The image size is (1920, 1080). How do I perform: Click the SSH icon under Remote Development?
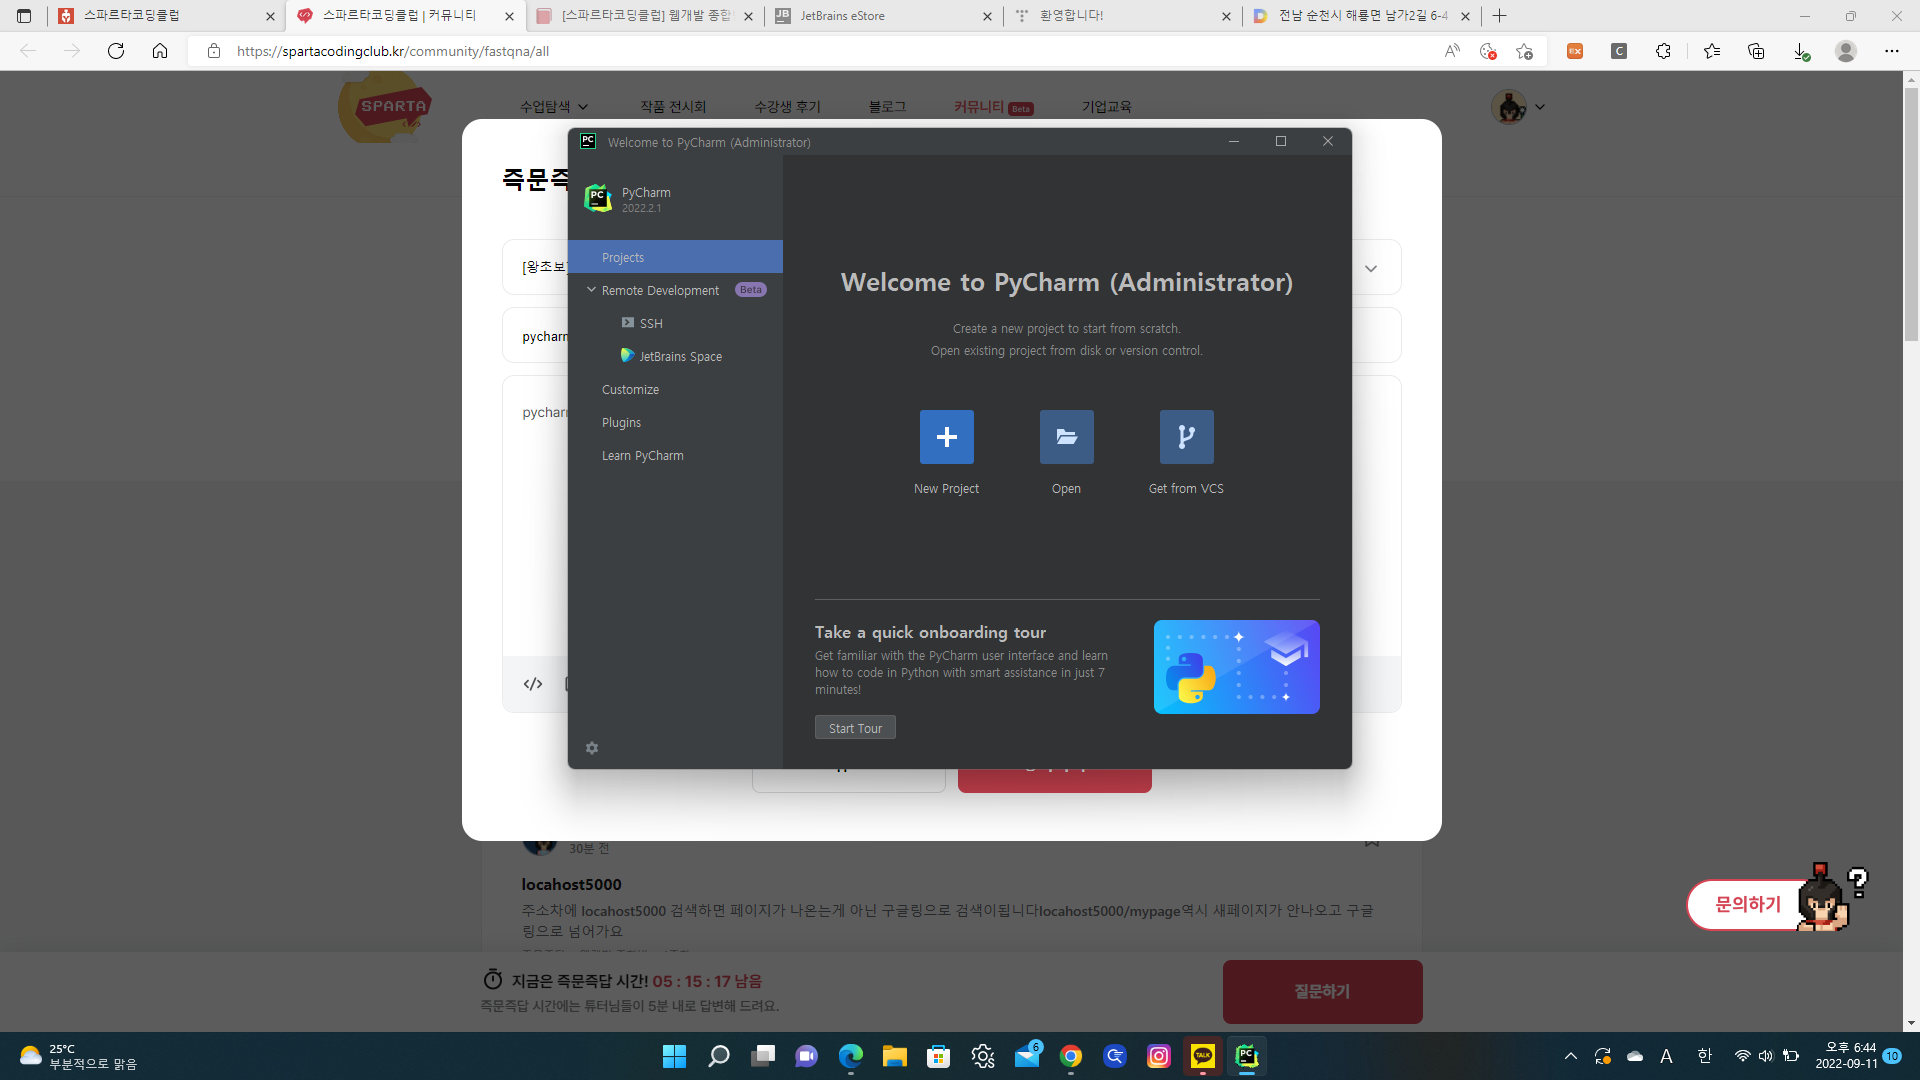[x=628, y=323]
